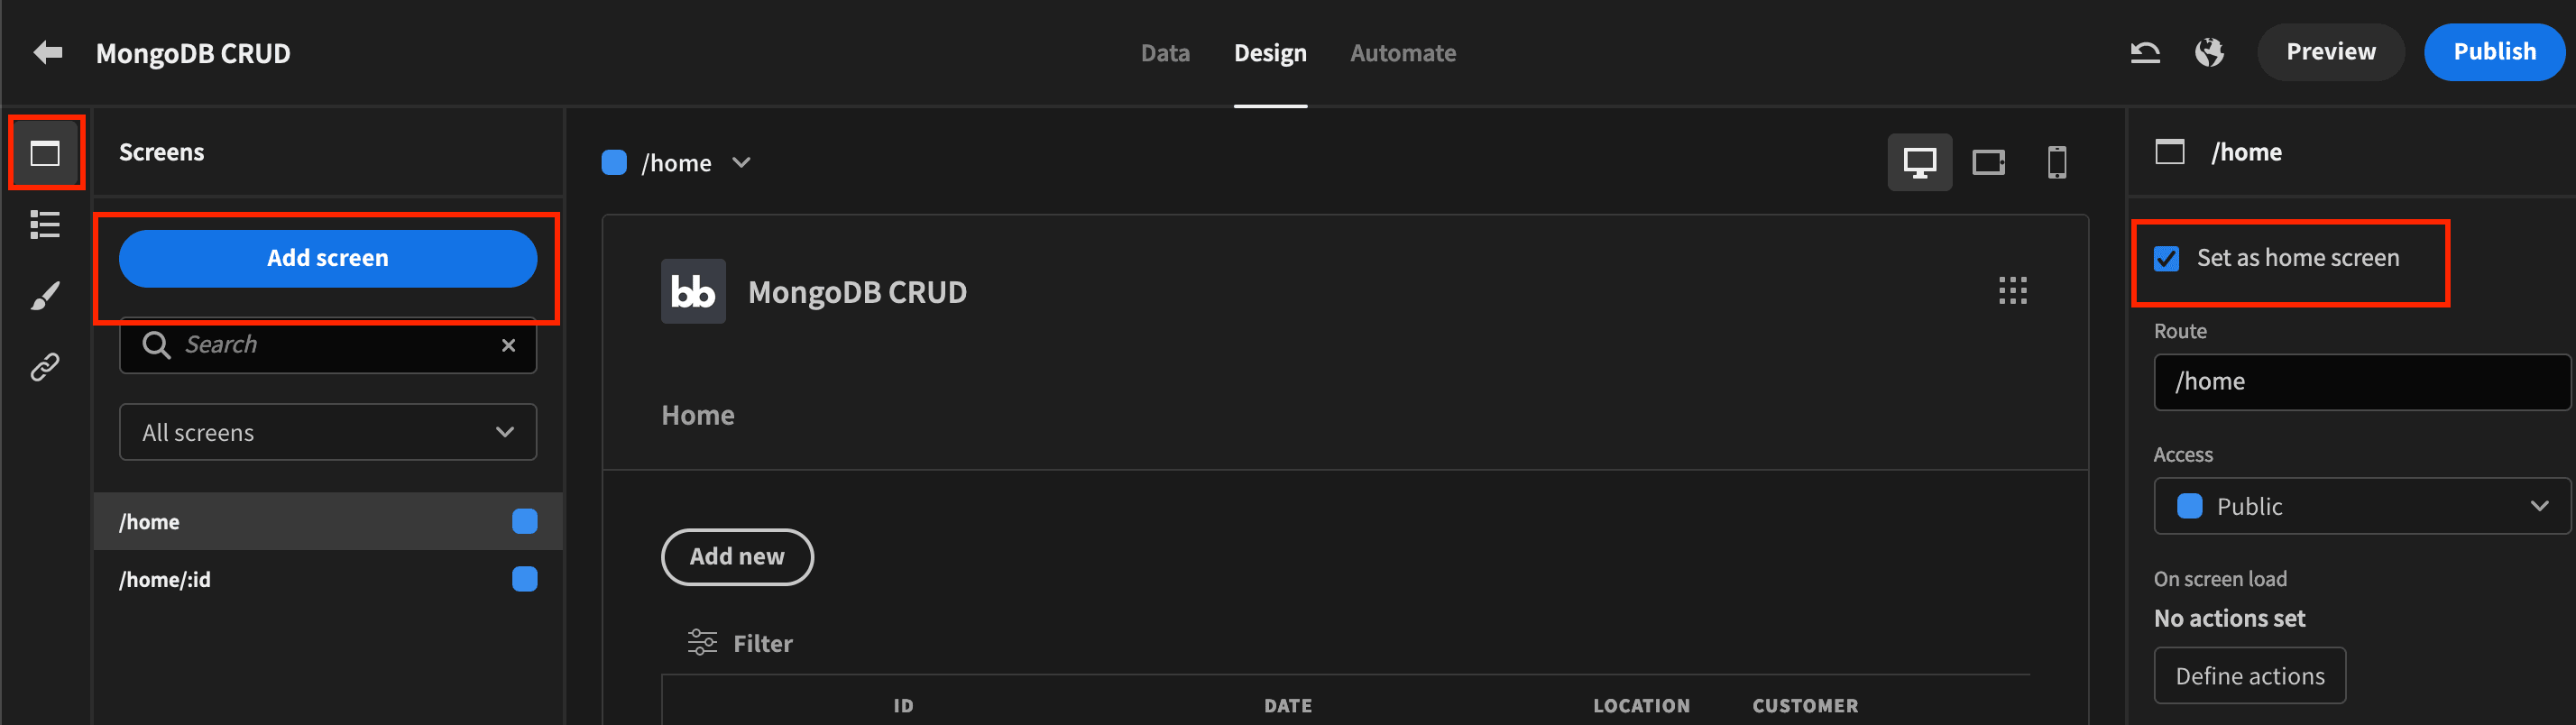Click the undo icon in top bar
Image resolution: width=2576 pixels, height=725 pixels.
(x=2145, y=52)
